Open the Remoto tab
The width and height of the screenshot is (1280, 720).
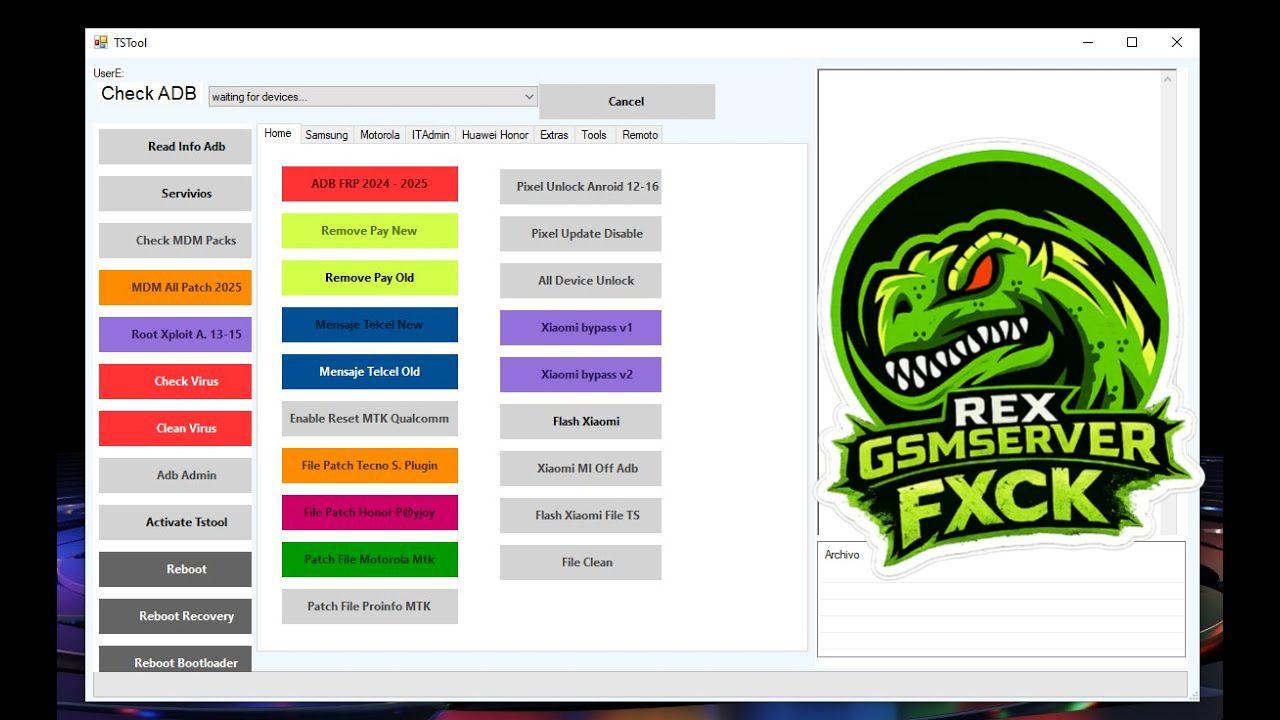pos(639,134)
